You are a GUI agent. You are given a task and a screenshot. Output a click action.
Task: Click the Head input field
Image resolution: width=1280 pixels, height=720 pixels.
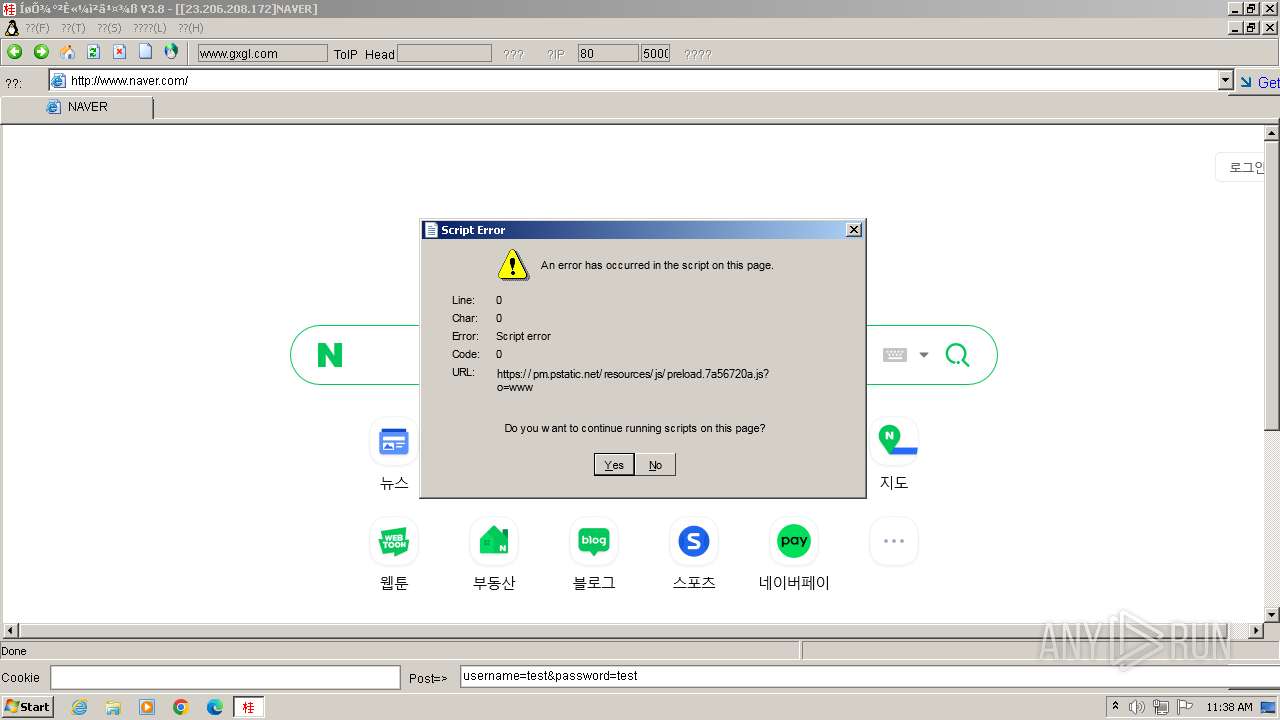pos(444,53)
